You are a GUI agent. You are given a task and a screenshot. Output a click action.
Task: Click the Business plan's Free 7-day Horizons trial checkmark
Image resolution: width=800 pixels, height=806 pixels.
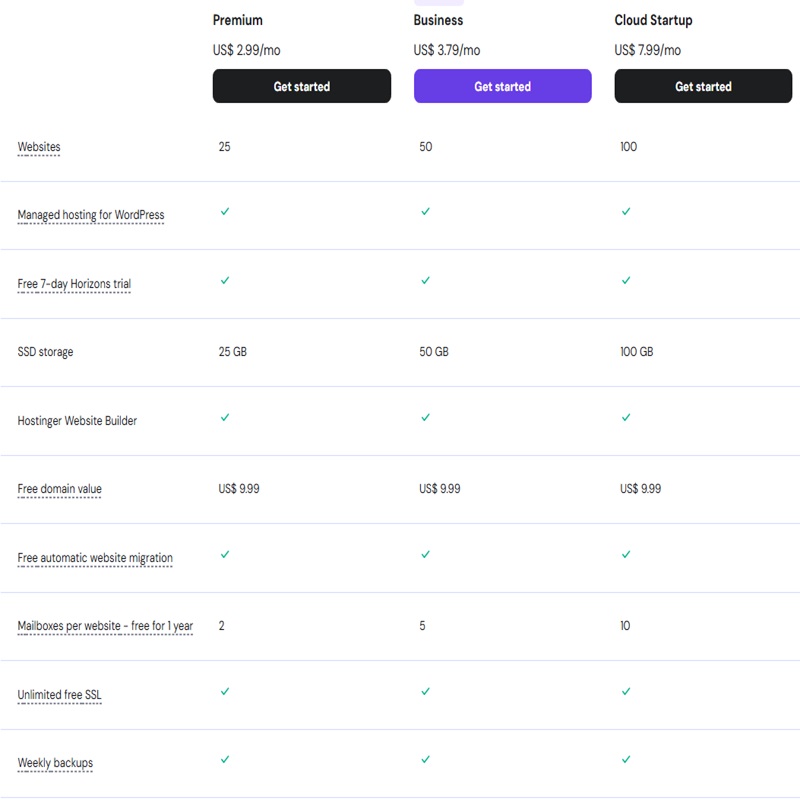[425, 282]
